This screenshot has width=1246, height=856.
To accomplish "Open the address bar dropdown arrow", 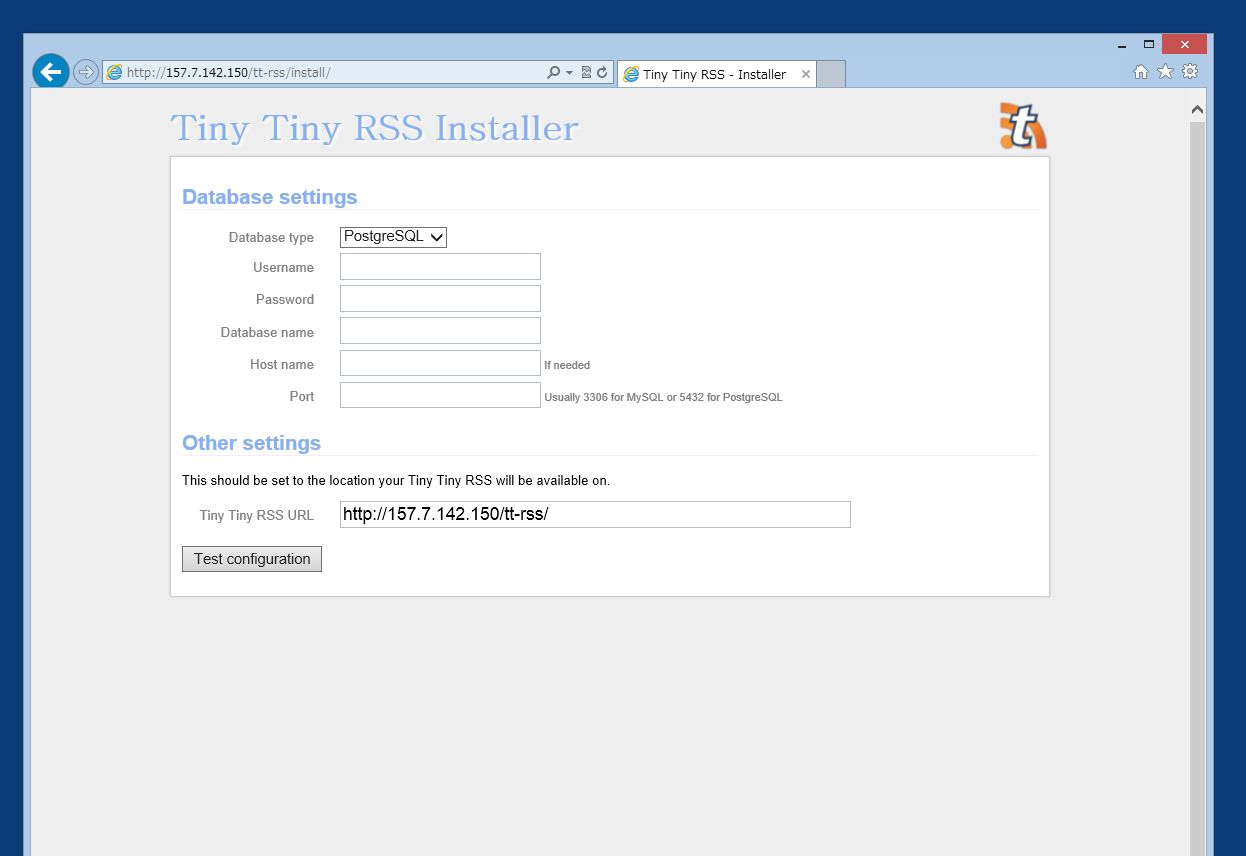I will click(569, 73).
